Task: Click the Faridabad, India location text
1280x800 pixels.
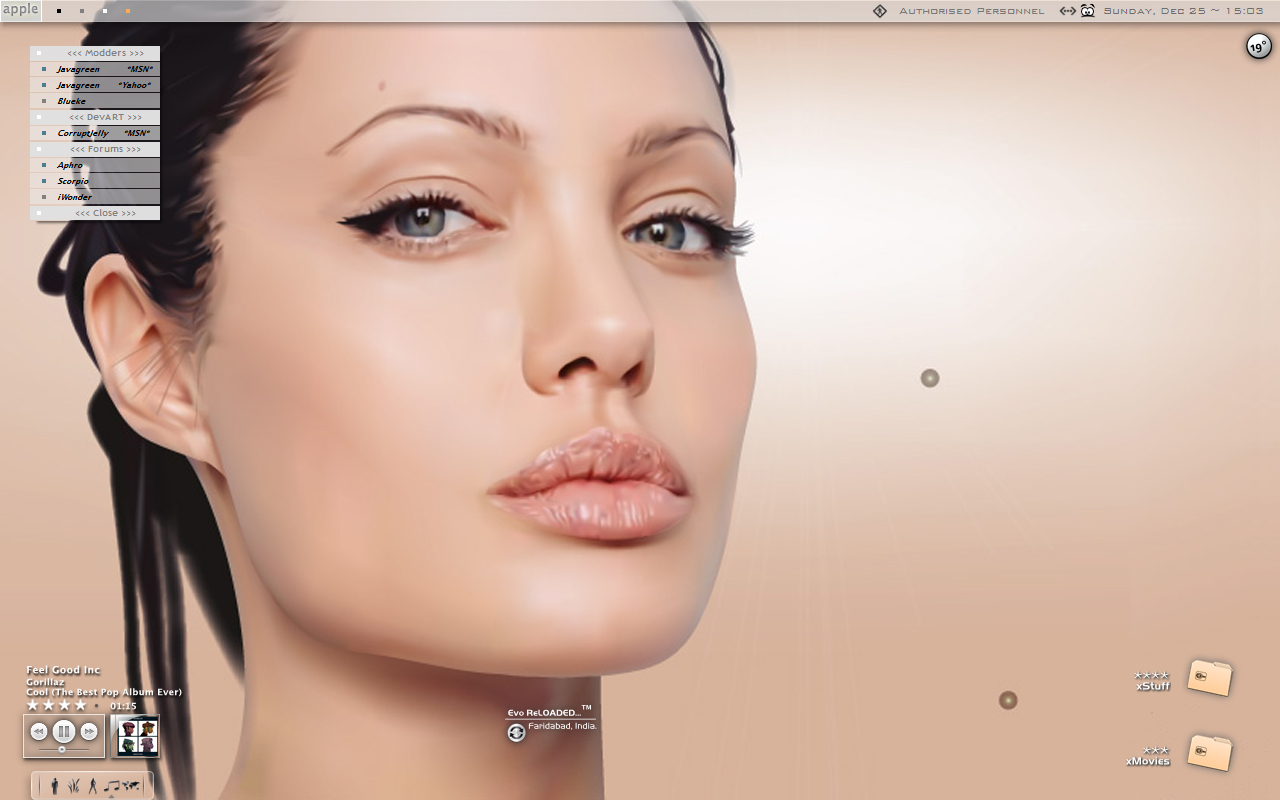Action: (563, 726)
